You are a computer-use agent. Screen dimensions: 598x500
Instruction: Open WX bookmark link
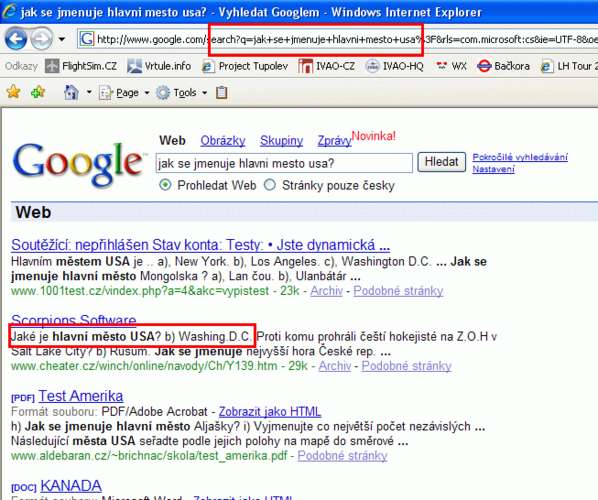[x=451, y=66]
